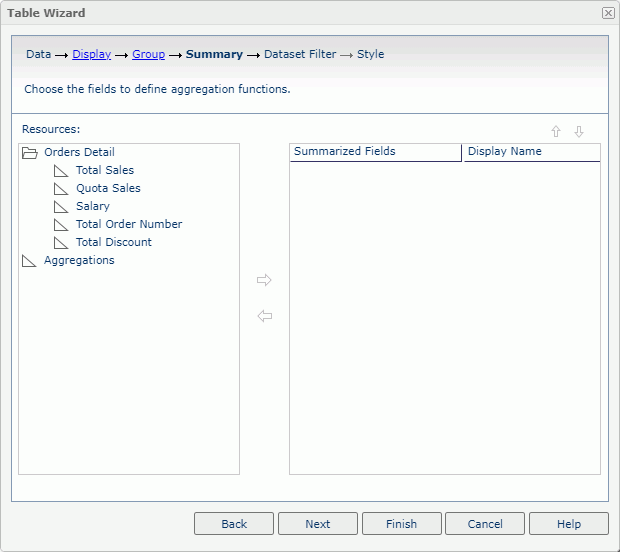Click the Orders Detail folder icon
620x552 pixels.
(30, 153)
